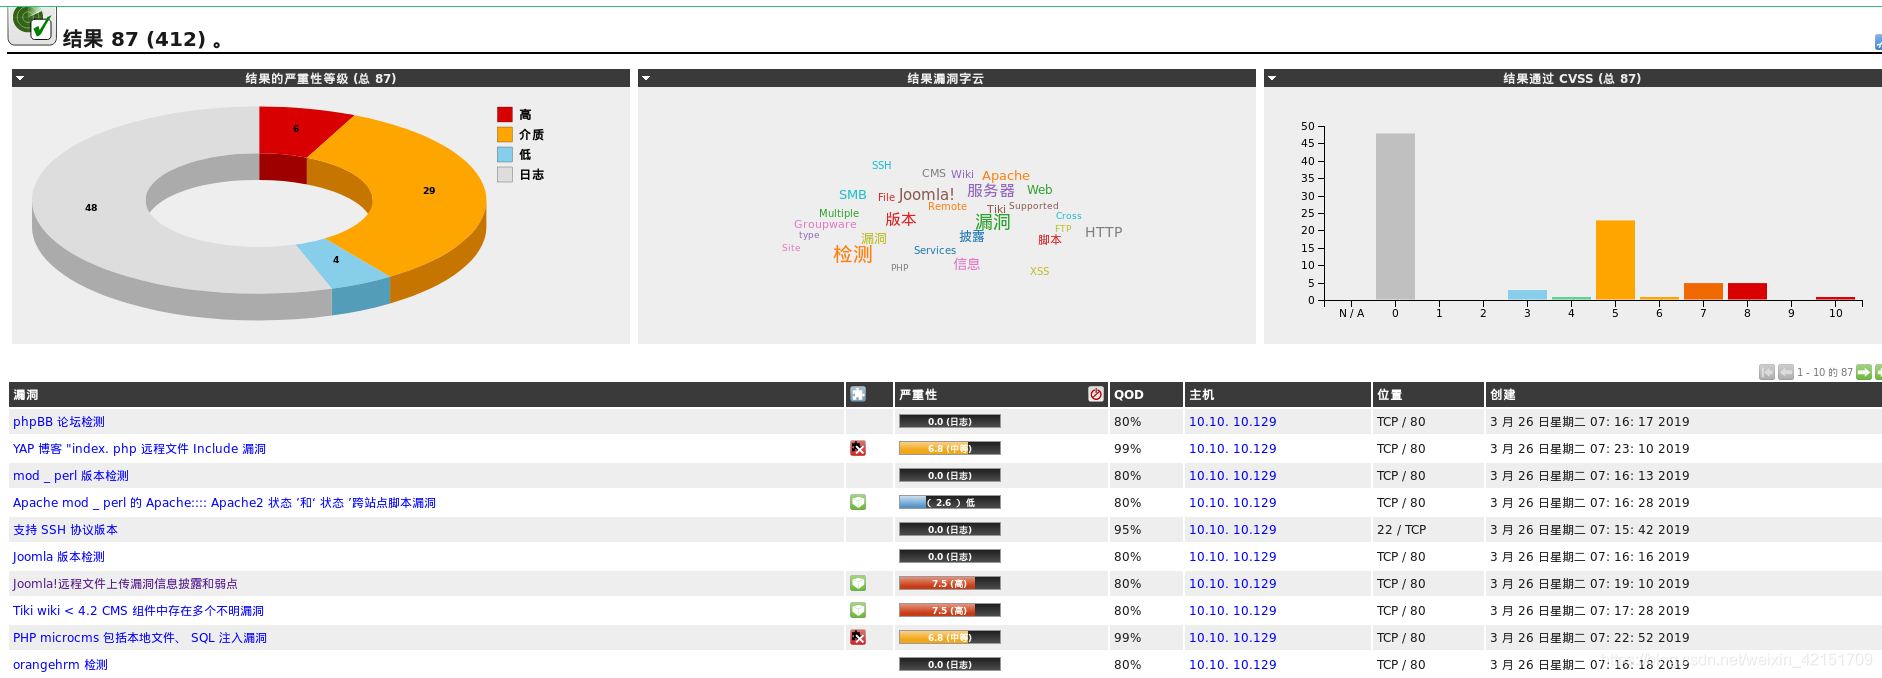Click solution type icon in the Joomla!远程文件上传 row
Image resolution: width=1882 pixels, height=678 pixels.
click(x=858, y=584)
